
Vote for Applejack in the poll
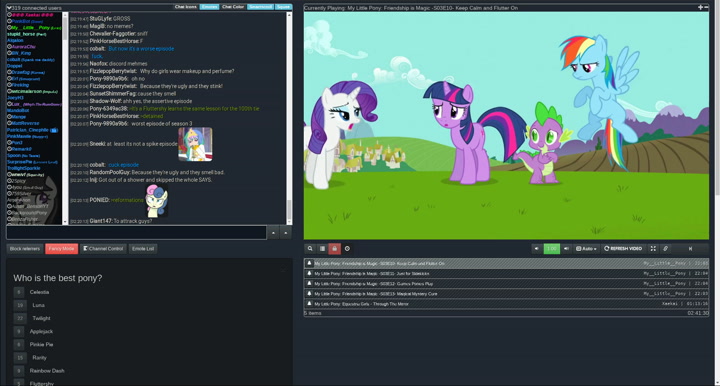(19, 331)
